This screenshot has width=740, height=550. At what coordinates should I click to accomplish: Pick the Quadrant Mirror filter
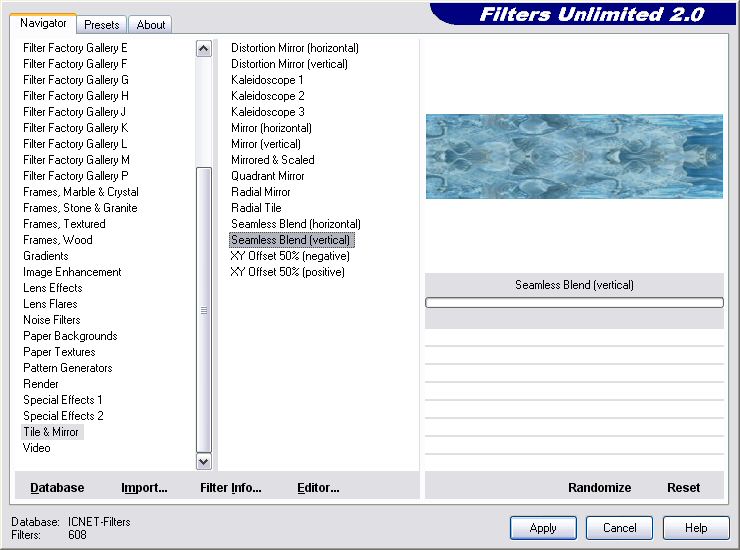(268, 176)
